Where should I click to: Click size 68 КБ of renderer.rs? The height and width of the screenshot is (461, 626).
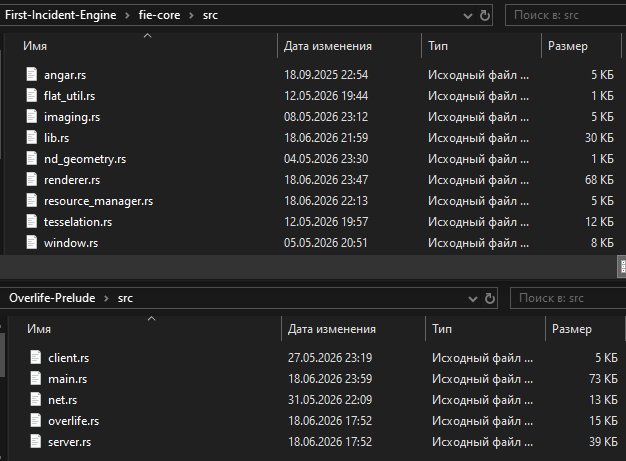click(x=599, y=180)
